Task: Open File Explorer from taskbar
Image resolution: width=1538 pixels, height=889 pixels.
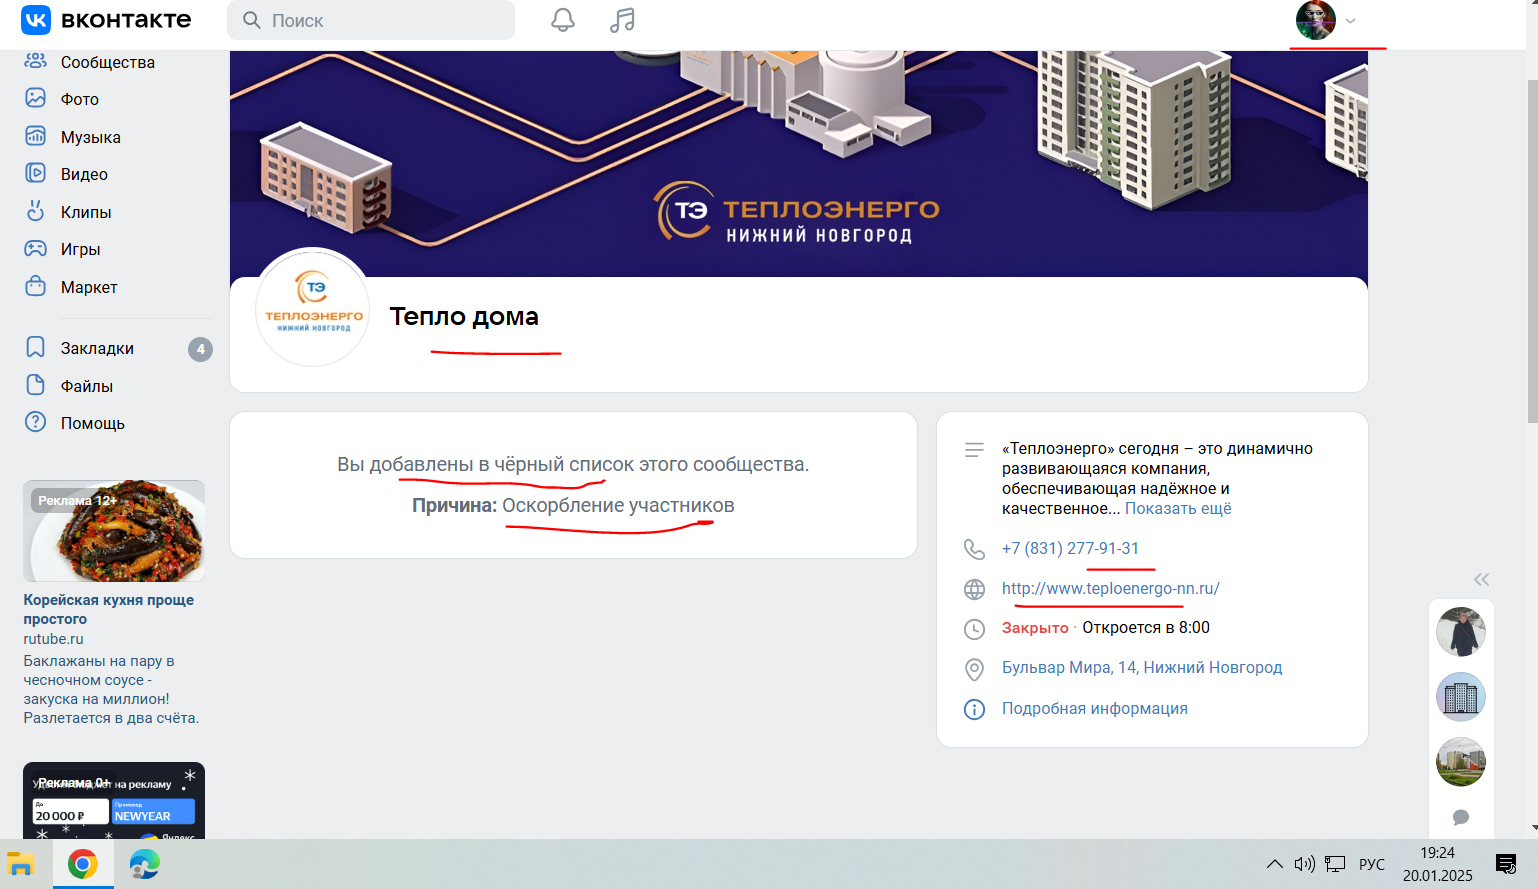Action: pyautogui.click(x=21, y=864)
